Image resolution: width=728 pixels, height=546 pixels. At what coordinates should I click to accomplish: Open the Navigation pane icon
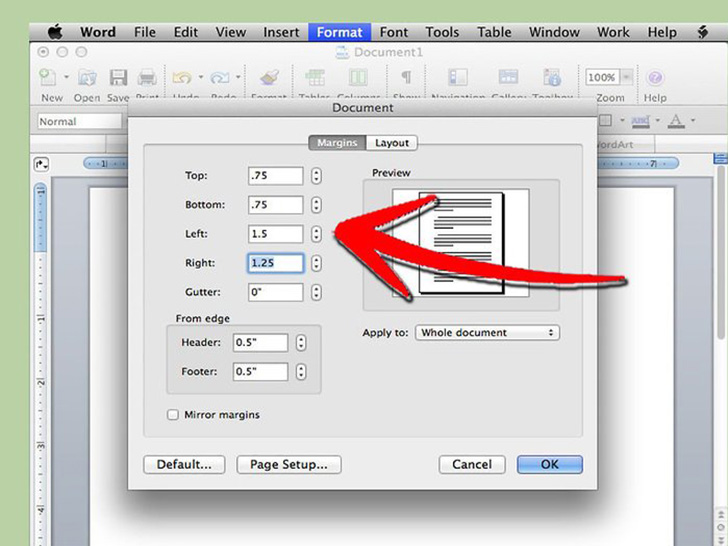click(458, 77)
